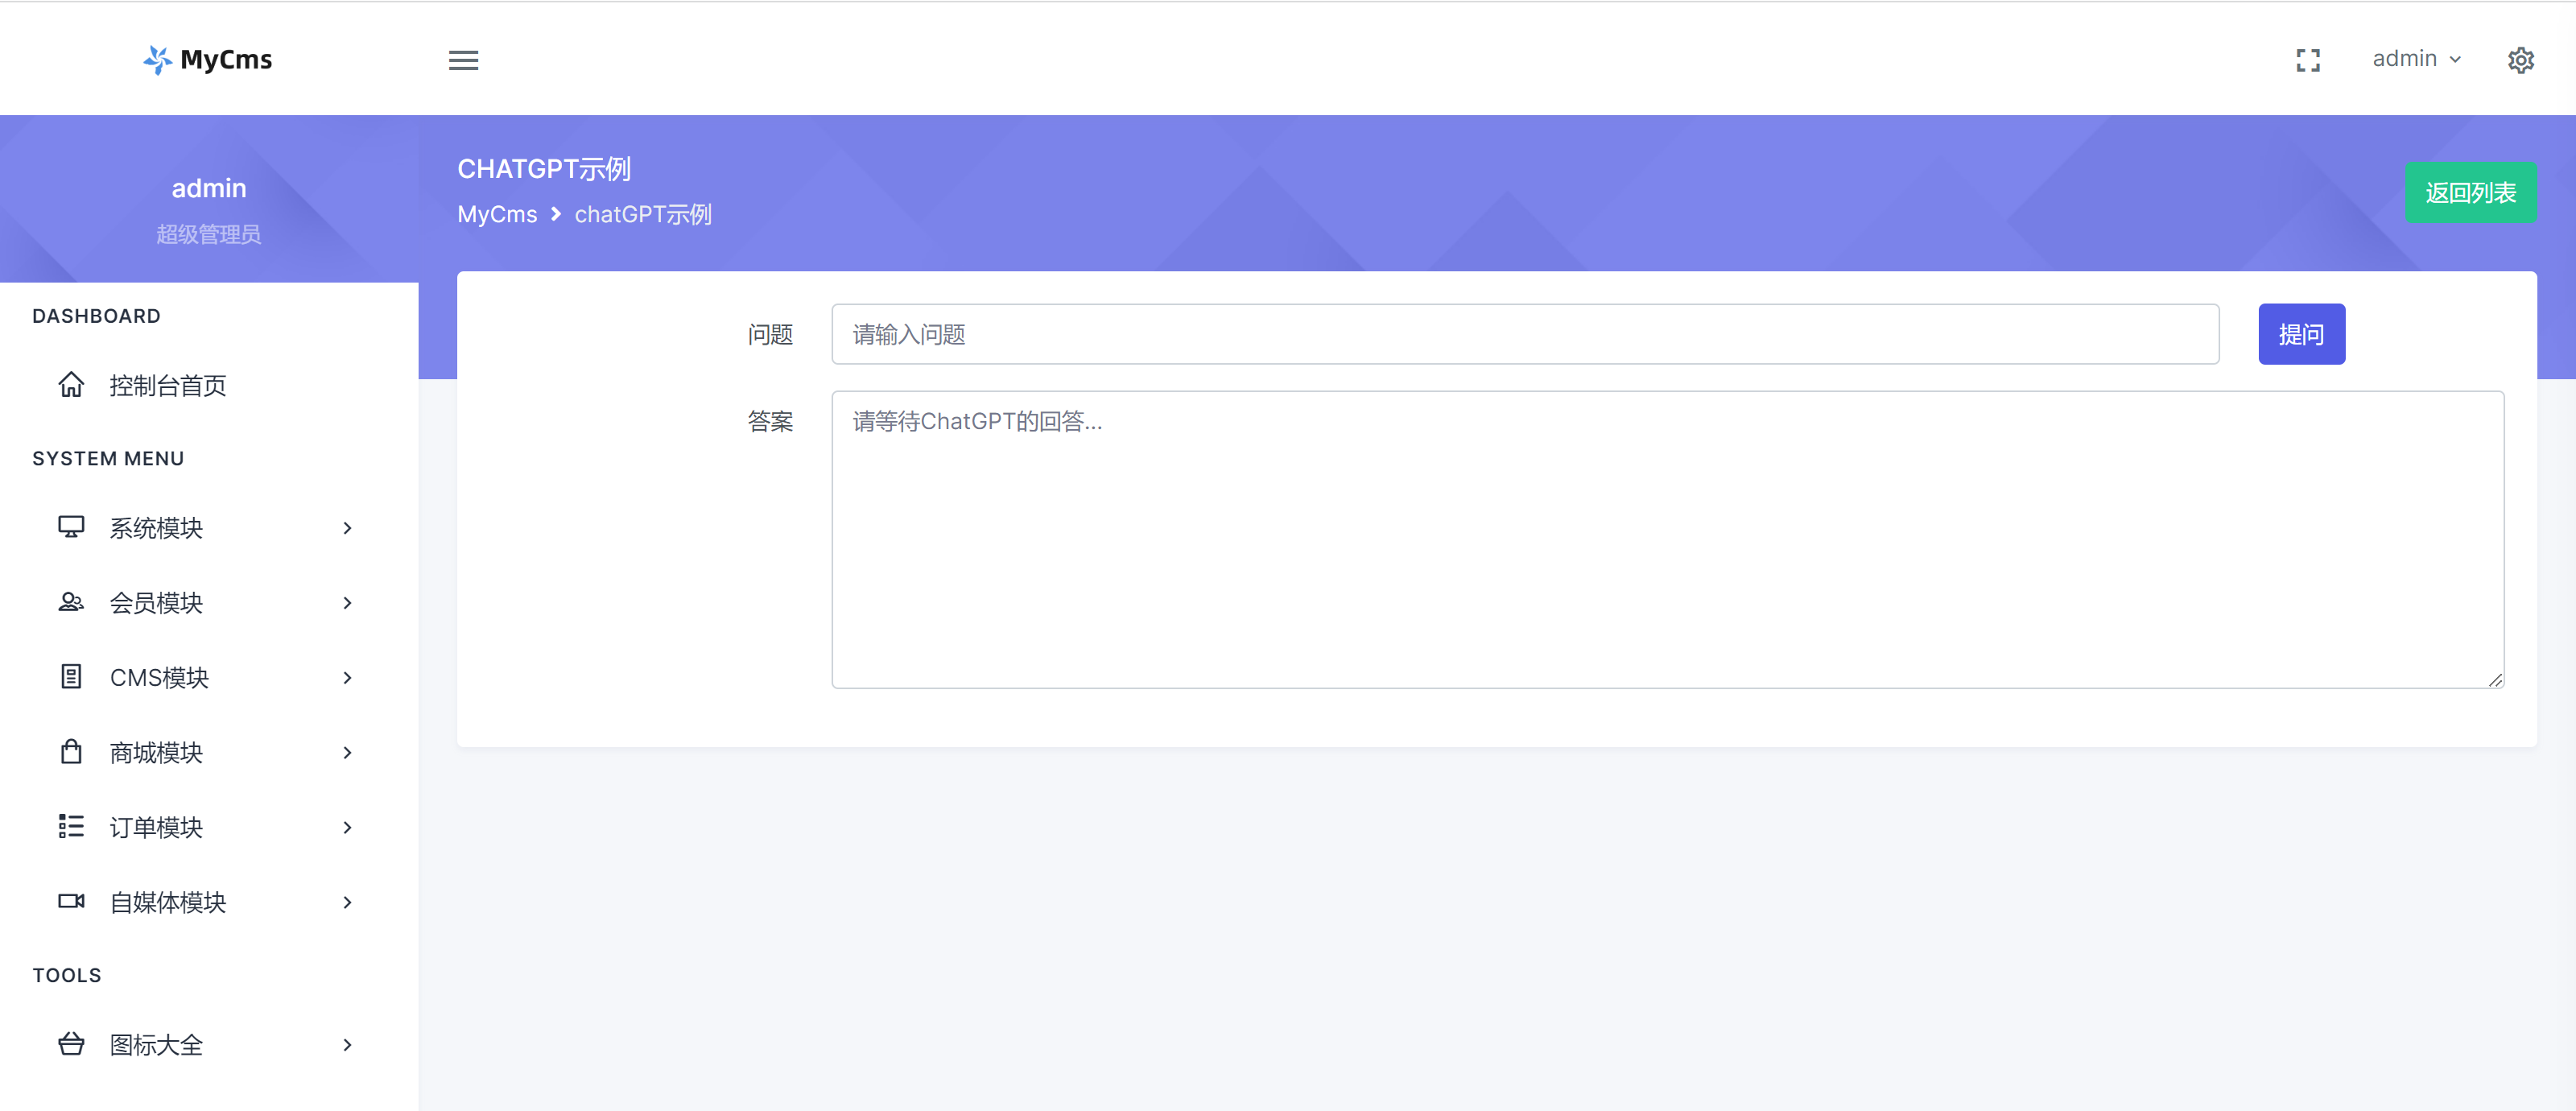This screenshot has height=1111, width=2576.
Task: Click the users icon for 会员模块
Action: (x=71, y=602)
